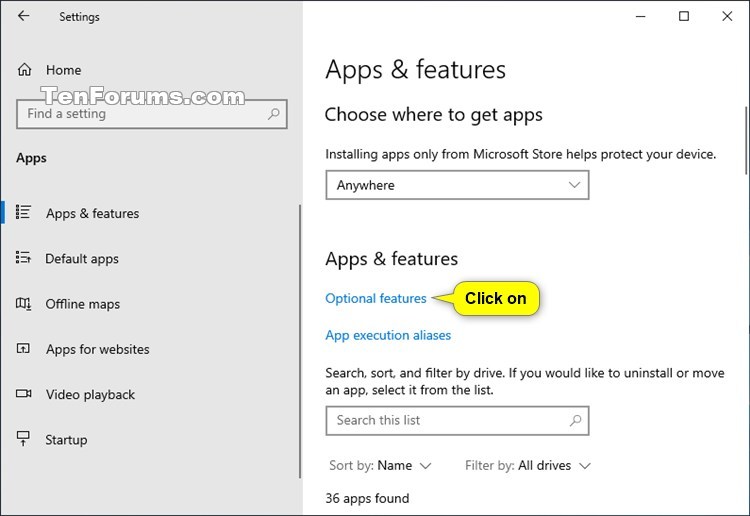The width and height of the screenshot is (750, 516).
Task: Open App execution aliases link
Action: point(388,335)
